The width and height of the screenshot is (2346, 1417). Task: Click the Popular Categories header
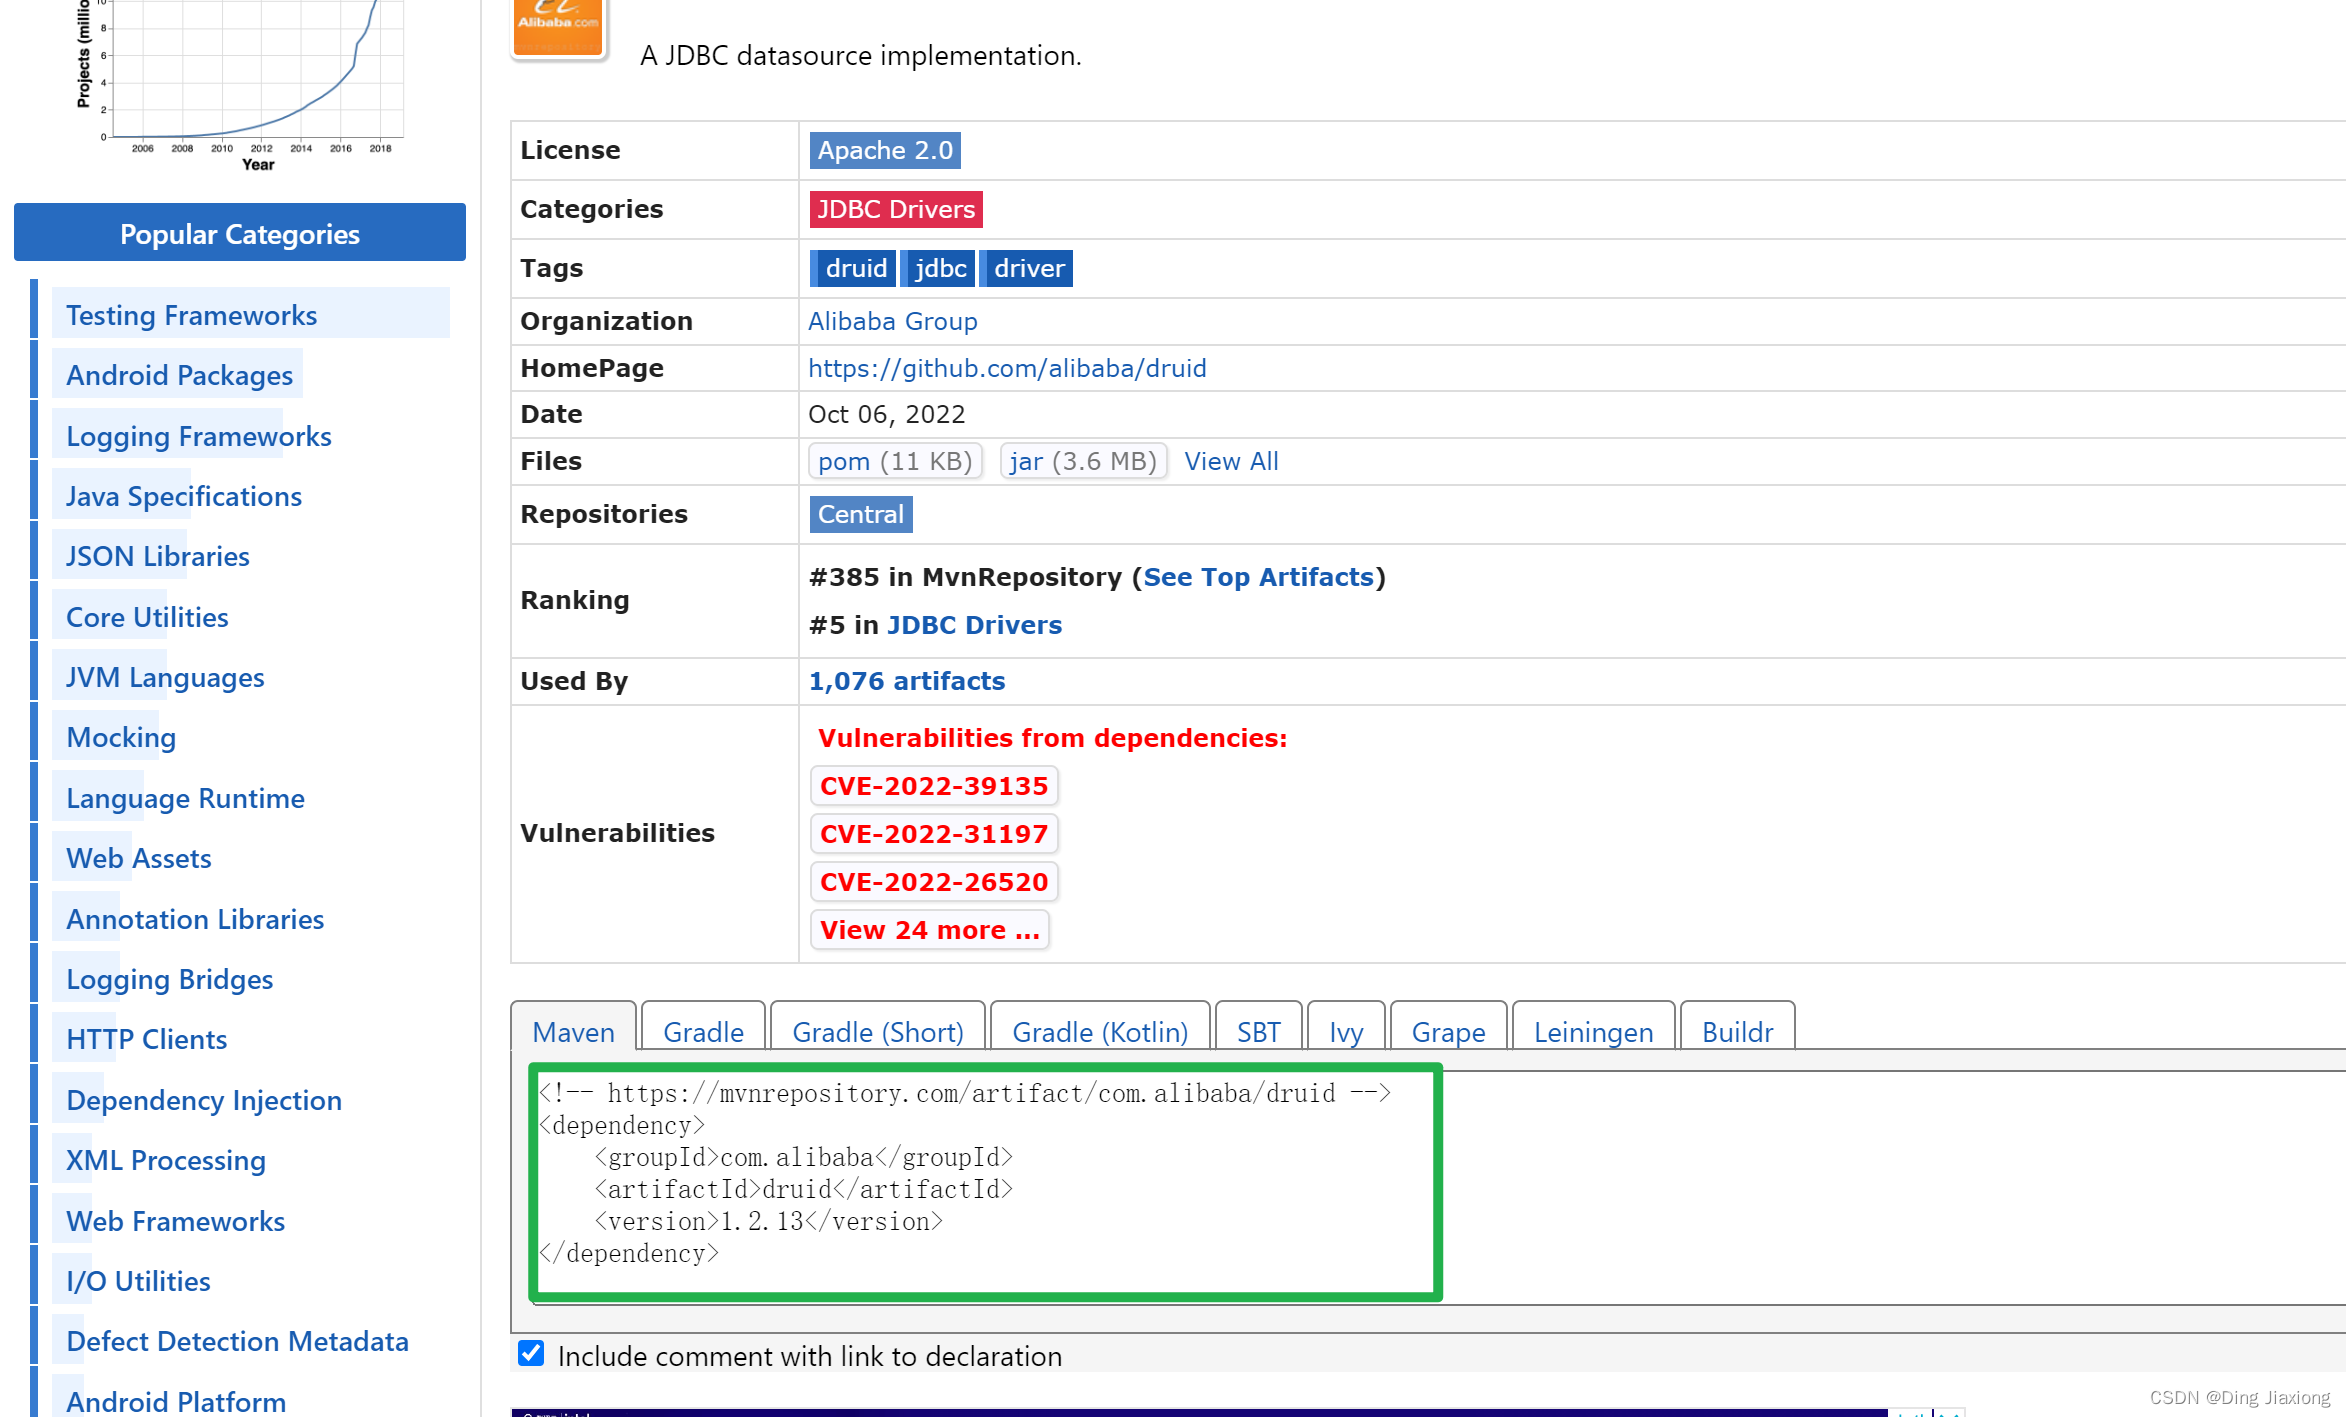[240, 233]
